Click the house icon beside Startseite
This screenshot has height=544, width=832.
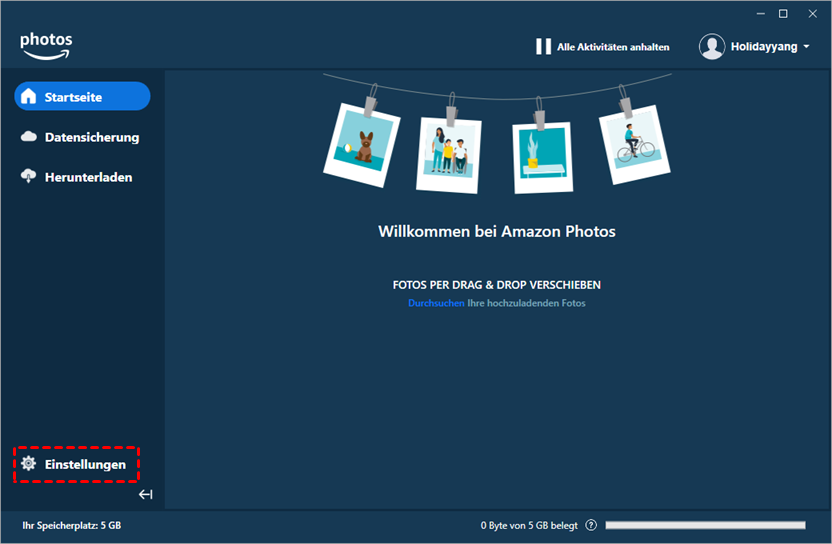(29, 96)
